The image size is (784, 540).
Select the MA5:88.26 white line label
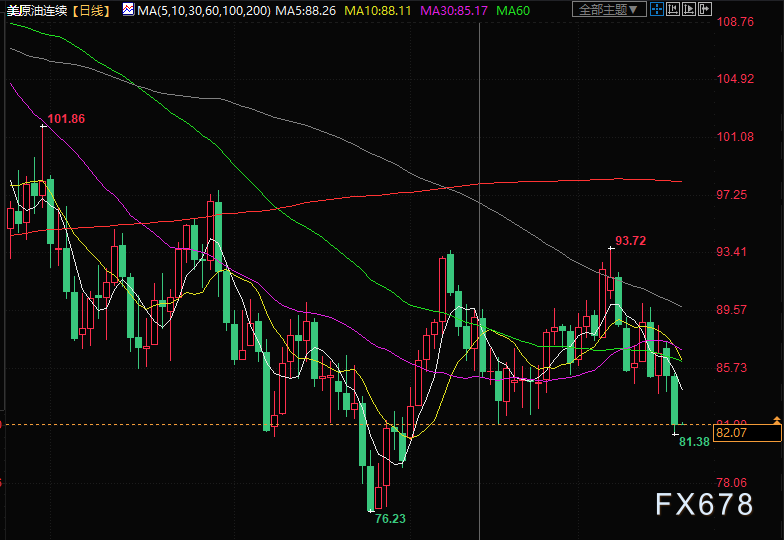pos(306,10)
